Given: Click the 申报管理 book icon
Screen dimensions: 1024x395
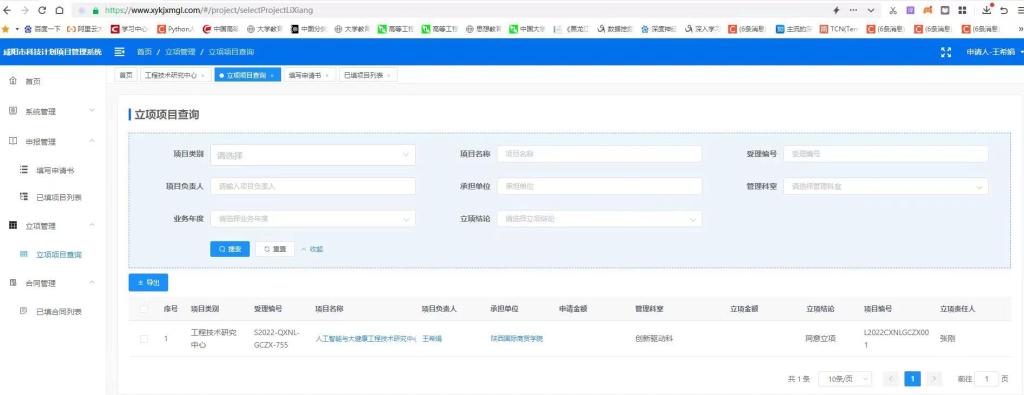Looking at the screenshot, I should click(13, 141).
